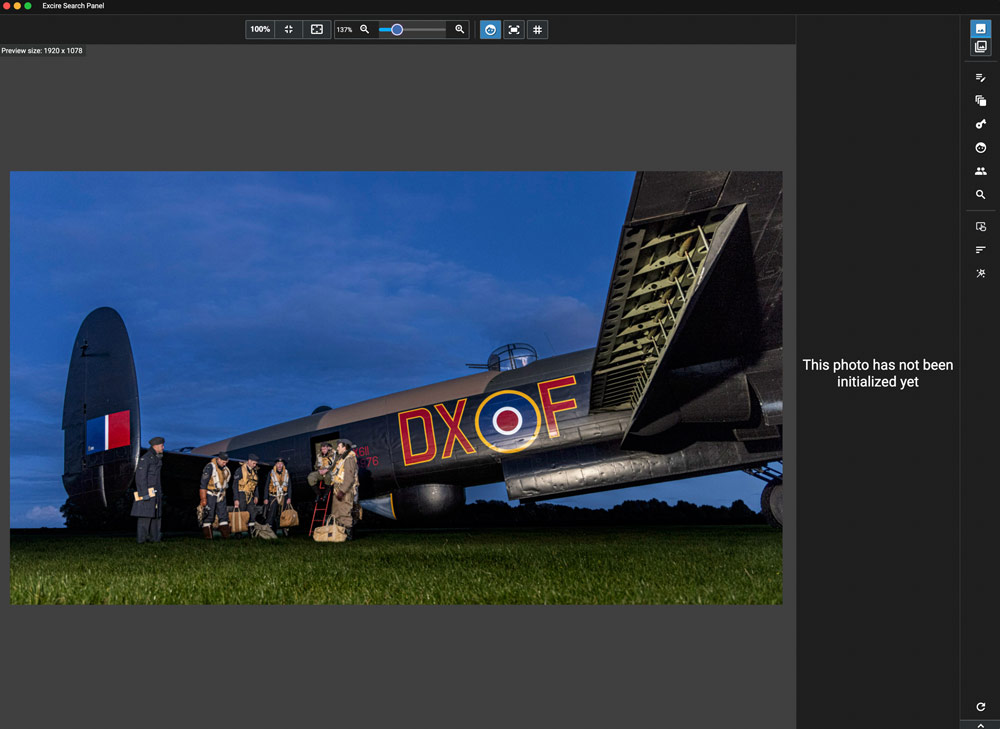Click the zoom in magnifier
The width and height of the screenshot is (1000, 729).
pos(459,29)
